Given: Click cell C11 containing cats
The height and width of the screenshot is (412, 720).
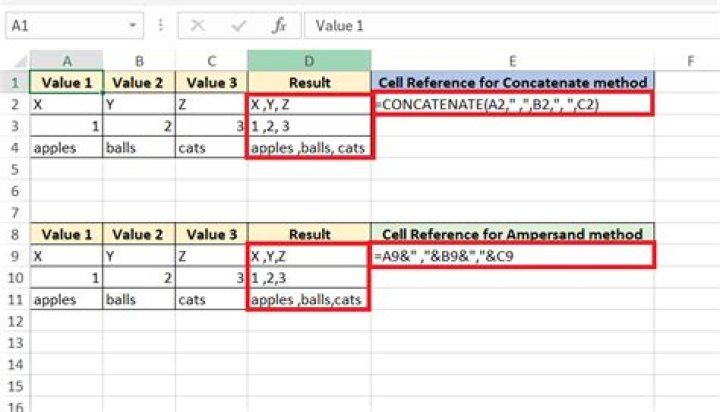Looking at the screenshot, I should 211,299.
